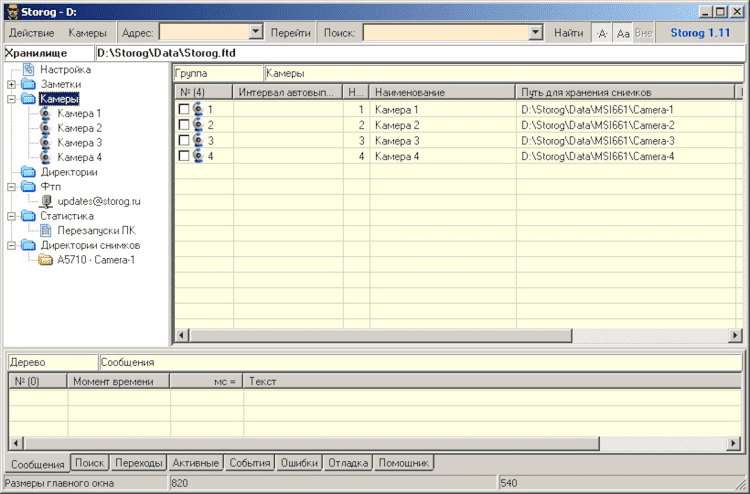The height and width of the screenshot is (494, 750).
Task: Open the Поиск combo box dropdown arrow
Action: (536, 33)
